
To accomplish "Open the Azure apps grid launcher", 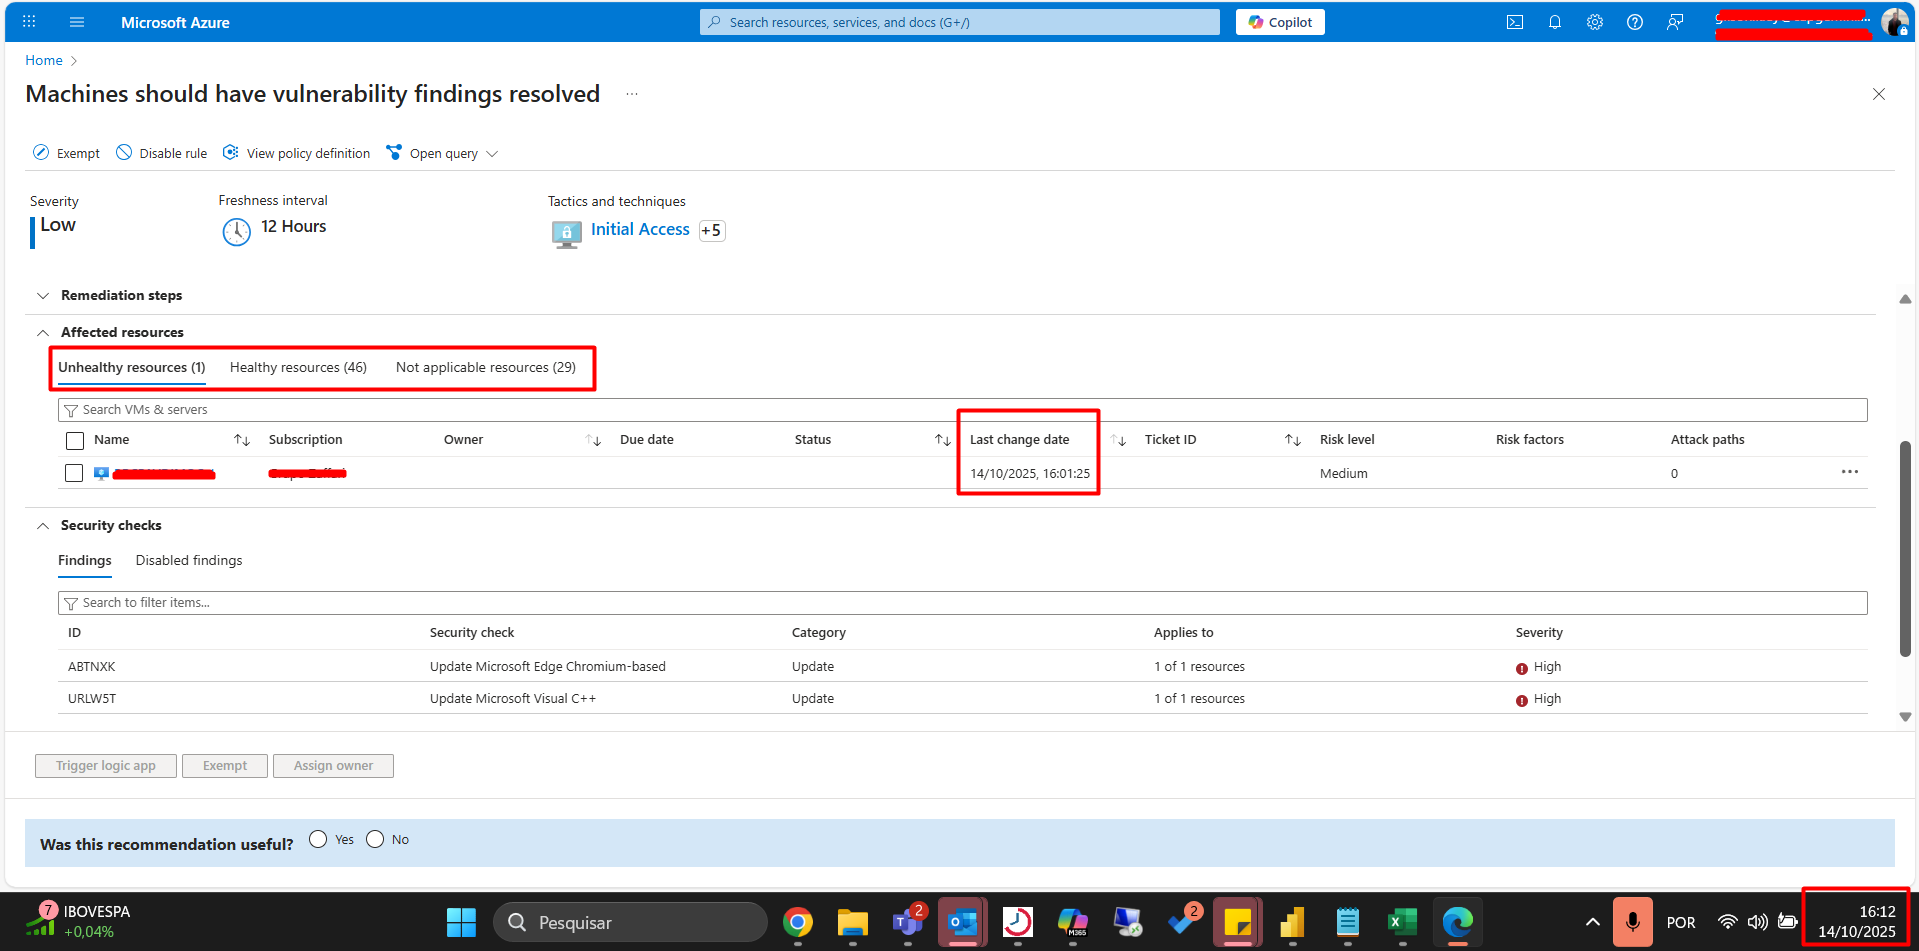I will 29,21.
